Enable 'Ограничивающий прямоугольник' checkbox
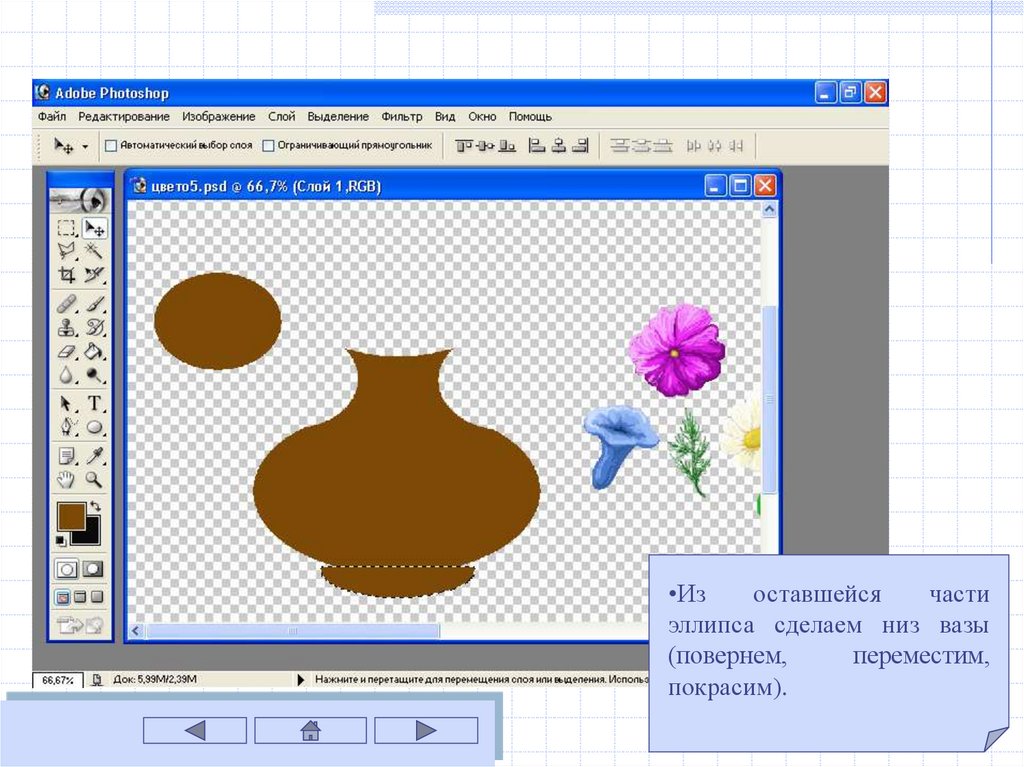The height and width of the screenshot is (767, 1024). pos(268,146)
